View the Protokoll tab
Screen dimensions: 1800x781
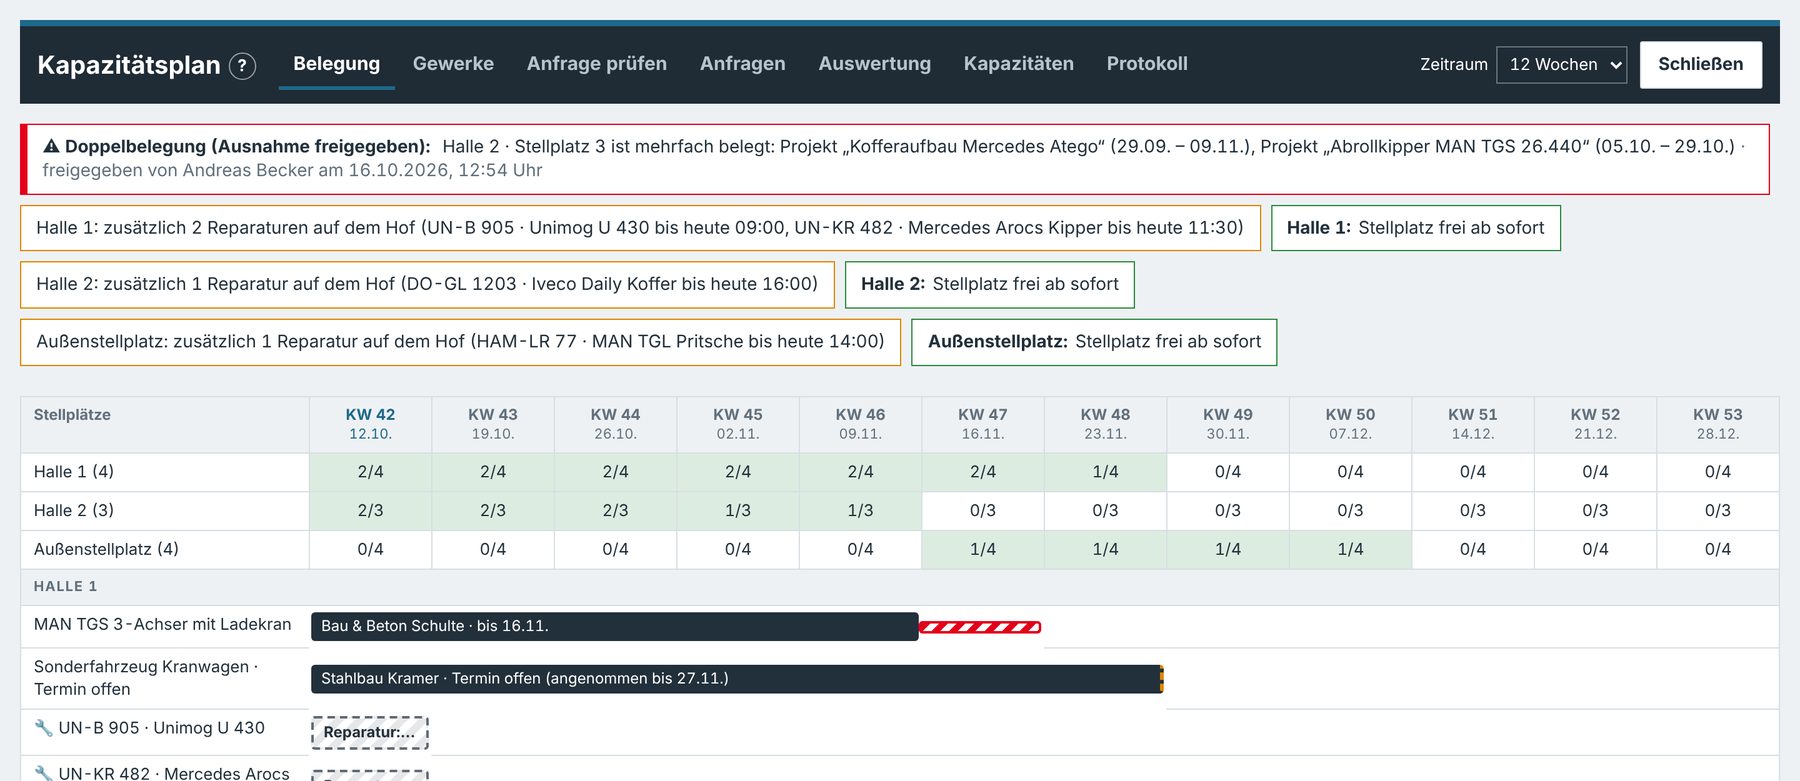(x=1147, y=64)
